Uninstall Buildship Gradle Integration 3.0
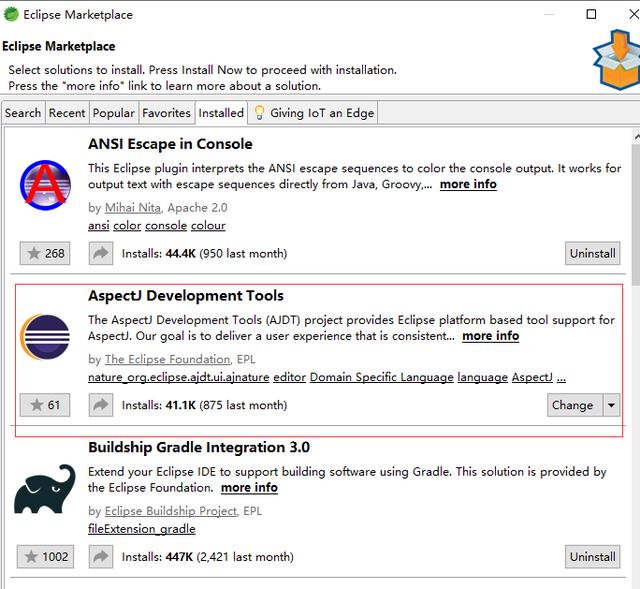Screen dimensions: 640x589 point(593,557)
